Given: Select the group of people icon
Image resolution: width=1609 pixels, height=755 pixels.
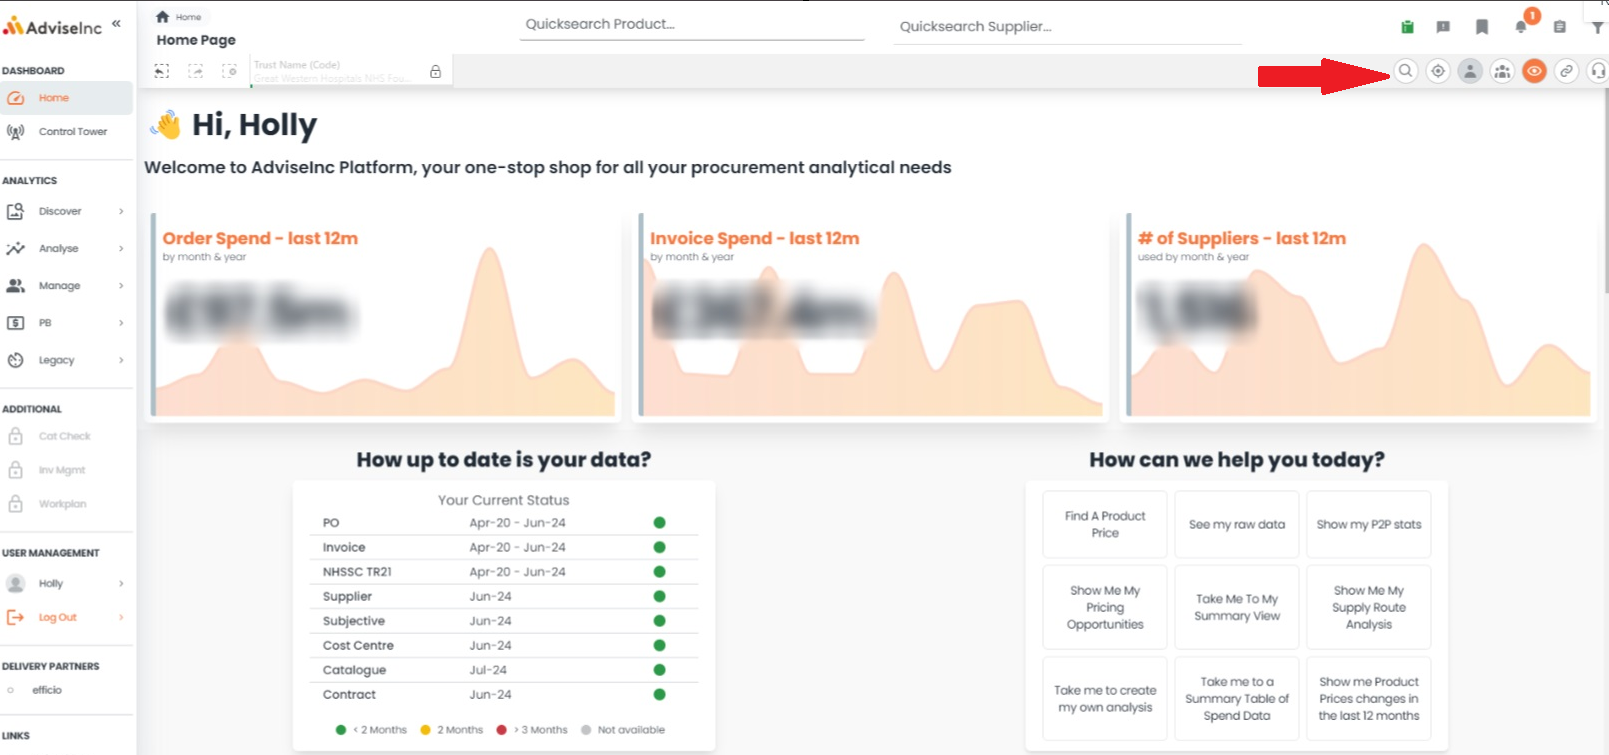Looking at the screenshot, I should 1502,71.
